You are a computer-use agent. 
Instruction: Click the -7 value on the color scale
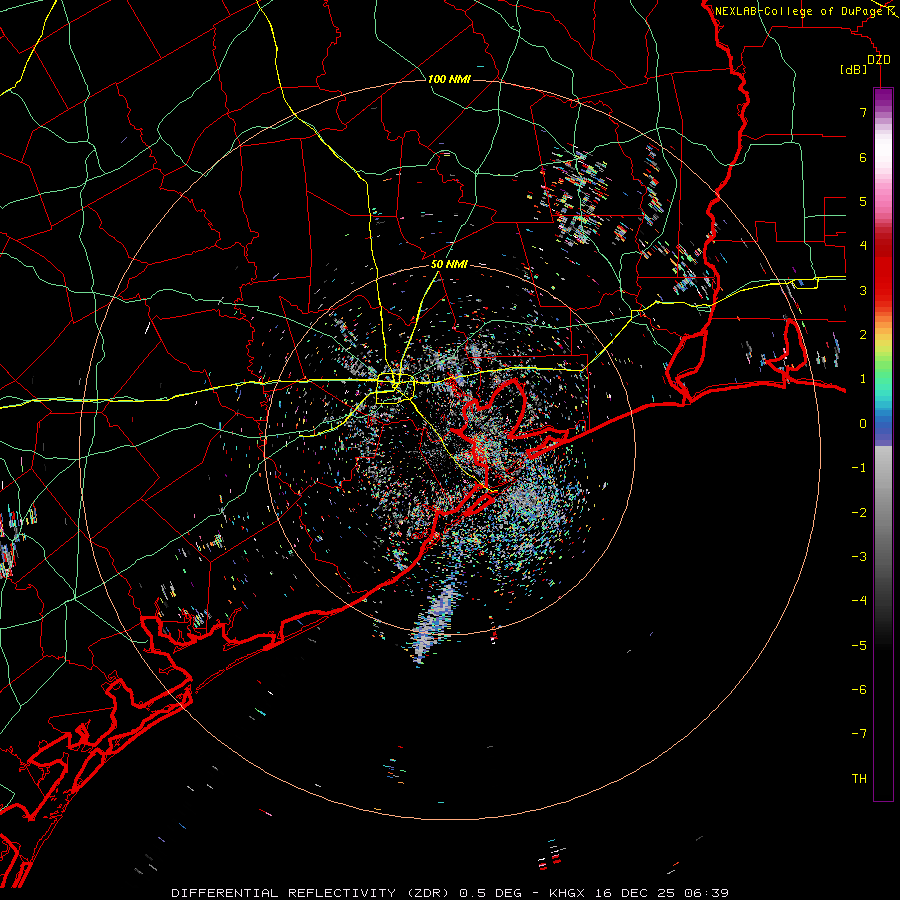point(859,734)
